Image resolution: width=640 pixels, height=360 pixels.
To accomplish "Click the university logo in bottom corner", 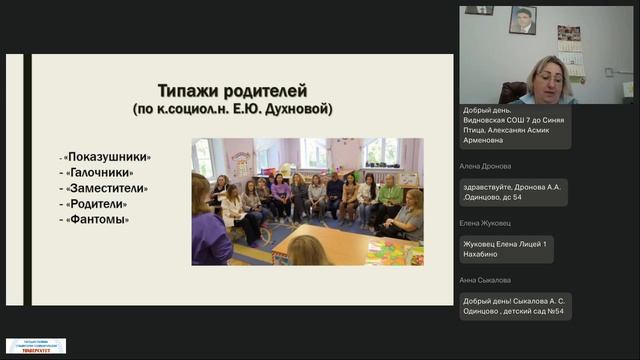I will pyautogui.click(x=36, y=346).
